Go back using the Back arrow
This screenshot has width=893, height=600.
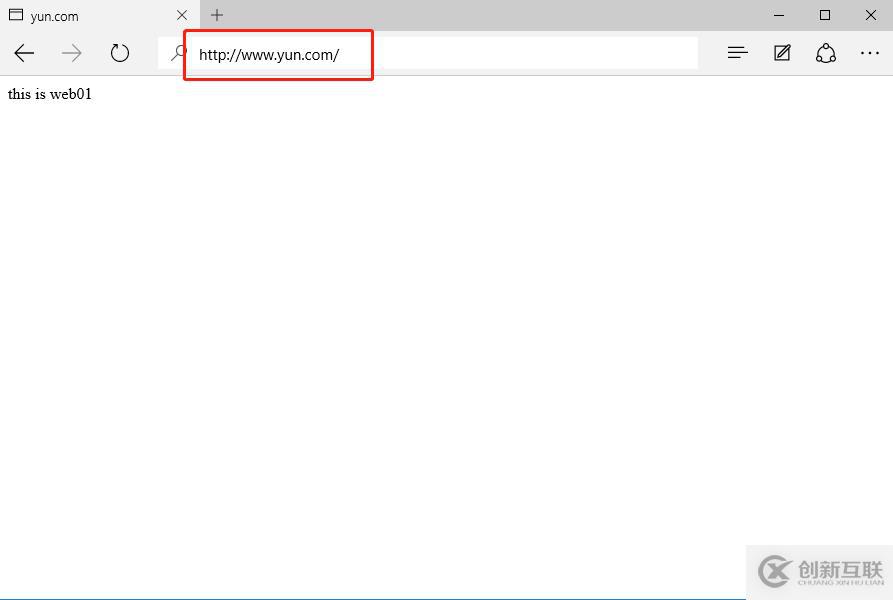click(24, 53)
